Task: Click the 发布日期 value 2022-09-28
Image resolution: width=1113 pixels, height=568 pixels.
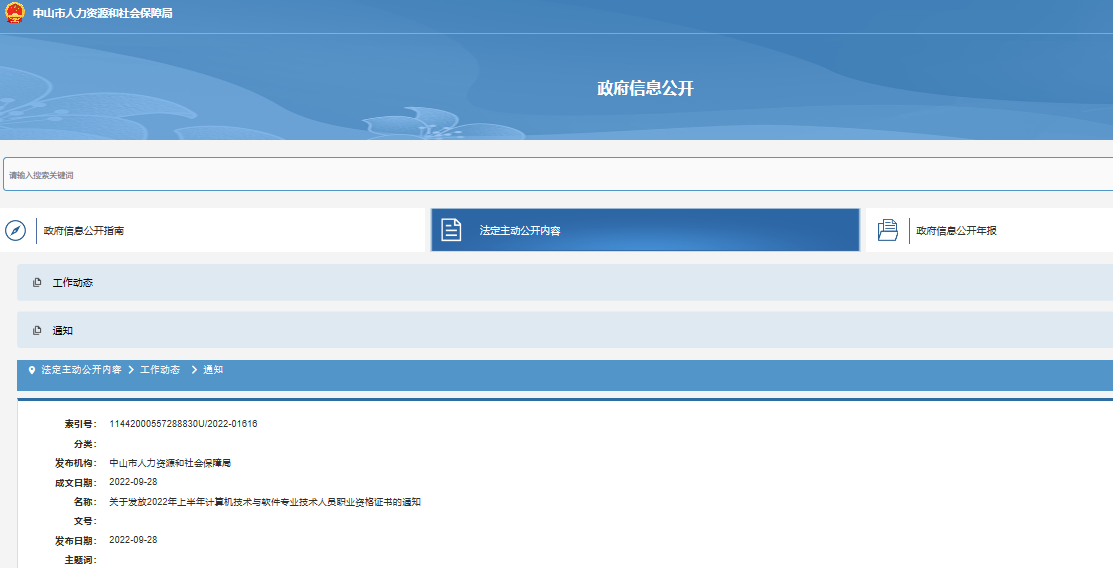Action: (x=133, y=540)
